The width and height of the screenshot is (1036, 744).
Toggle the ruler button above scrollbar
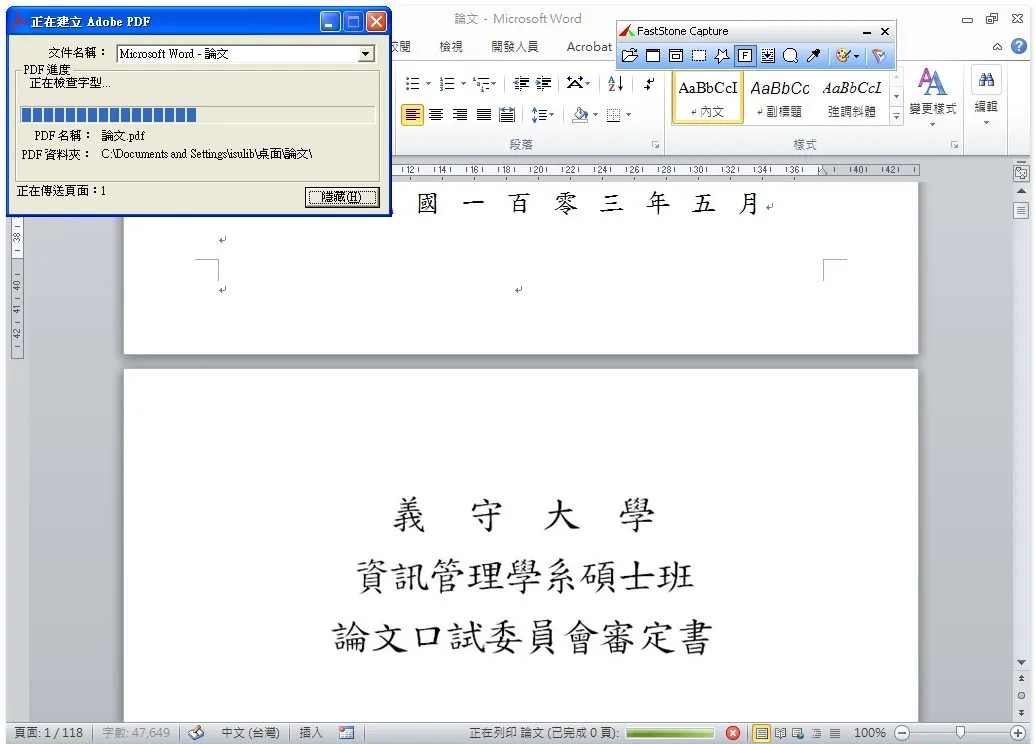(x=1021, y=173)
